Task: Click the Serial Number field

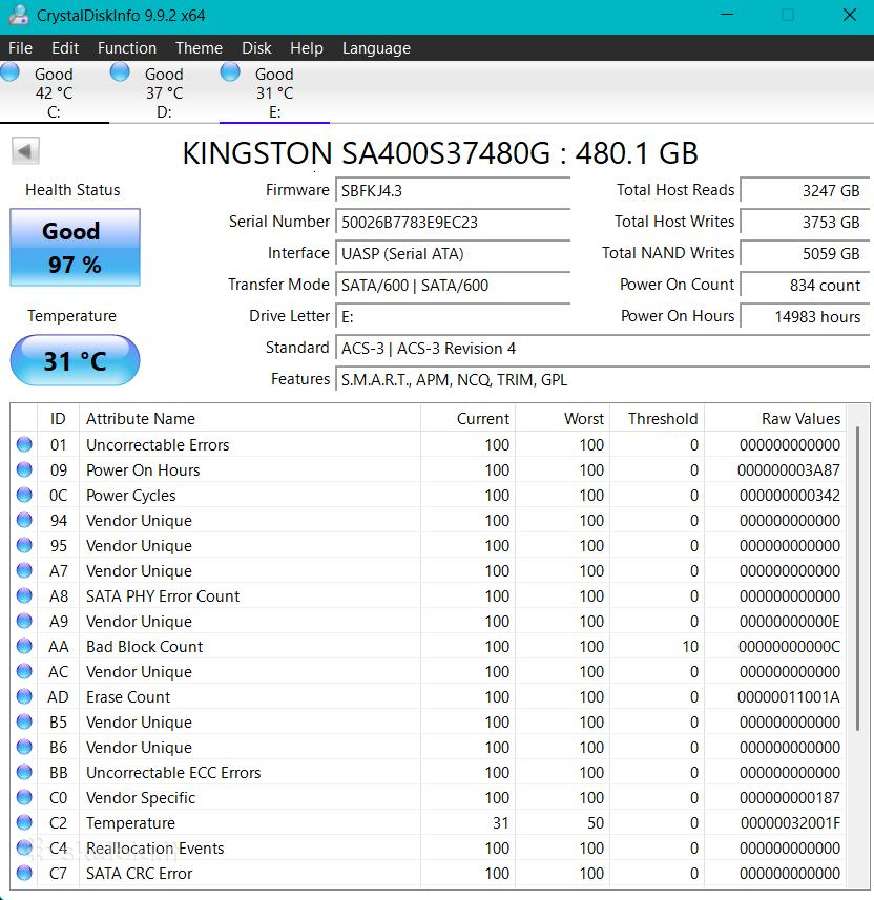Action: (453, 222)
